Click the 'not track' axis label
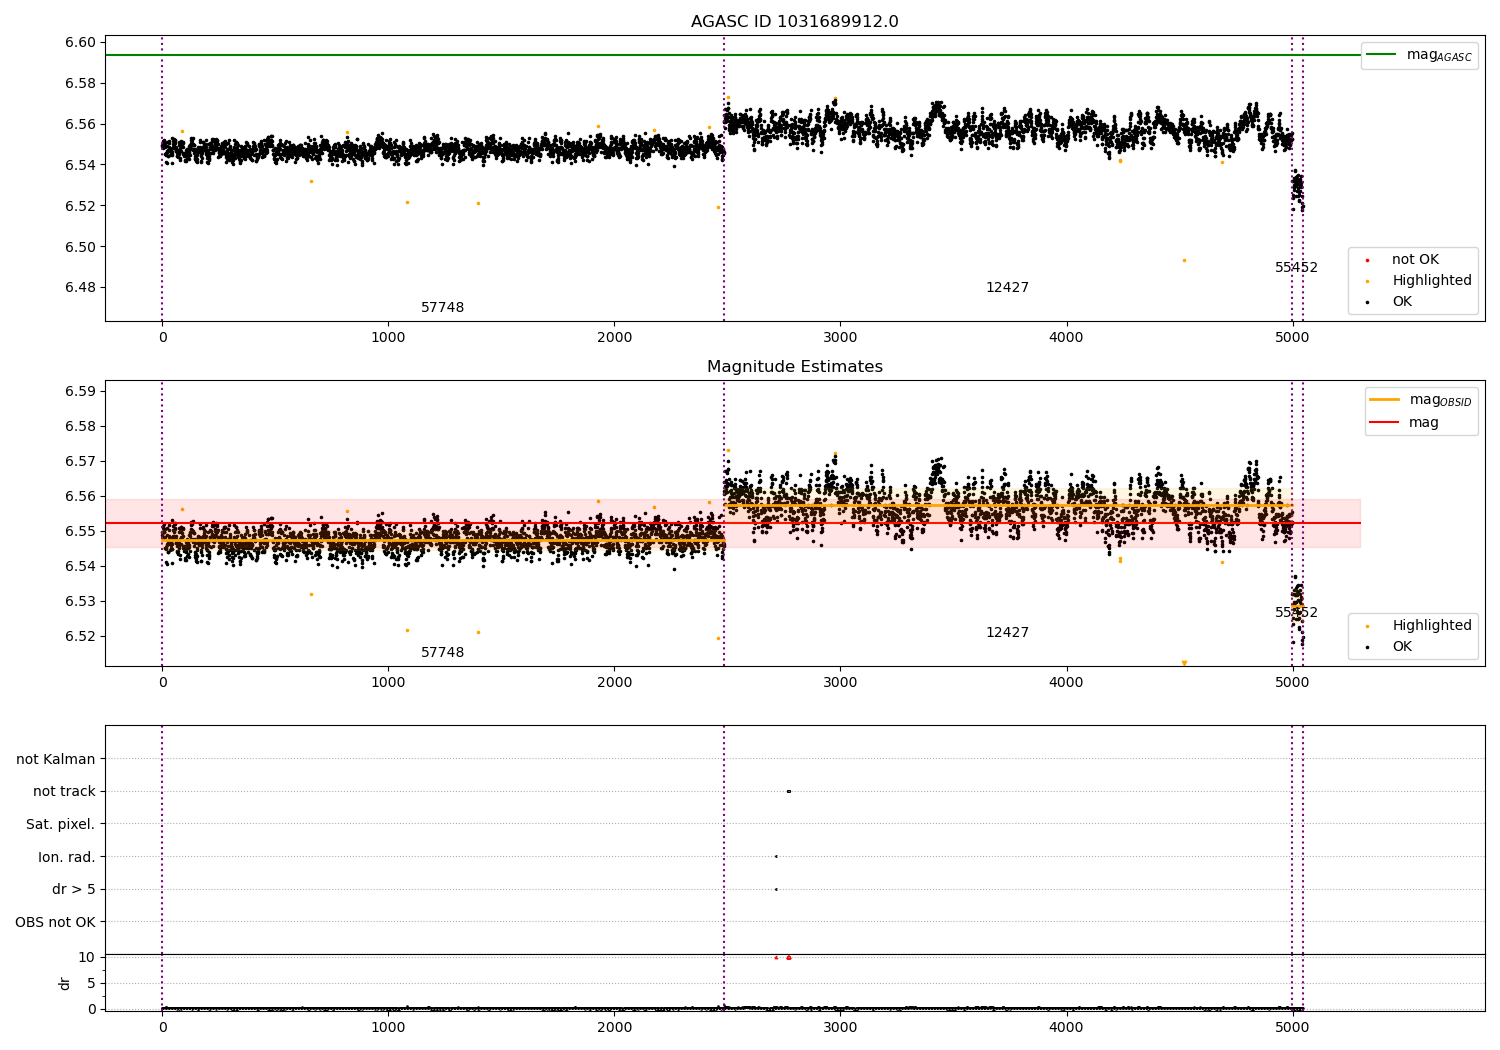The image size is (1500, 1050). [x=64, y=792]
